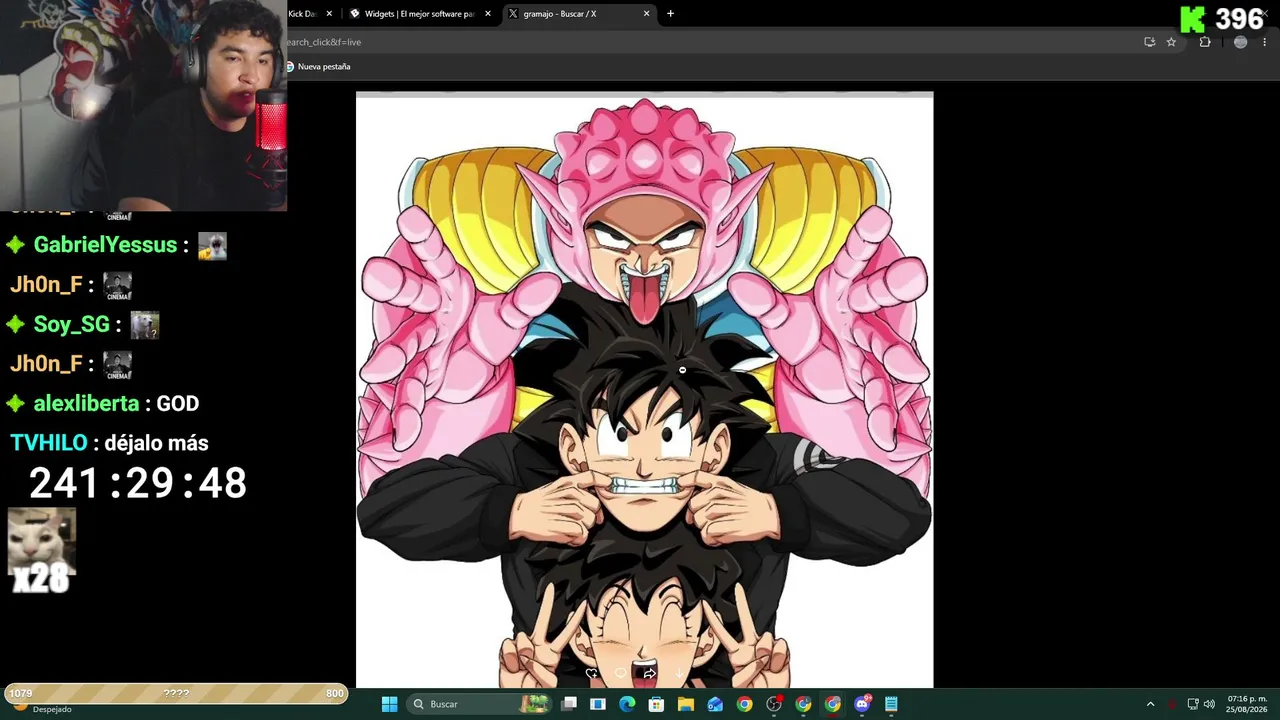Open the Windows Start menu
Viewport: 1280px width, 720px height.
(x=389, y=704)
